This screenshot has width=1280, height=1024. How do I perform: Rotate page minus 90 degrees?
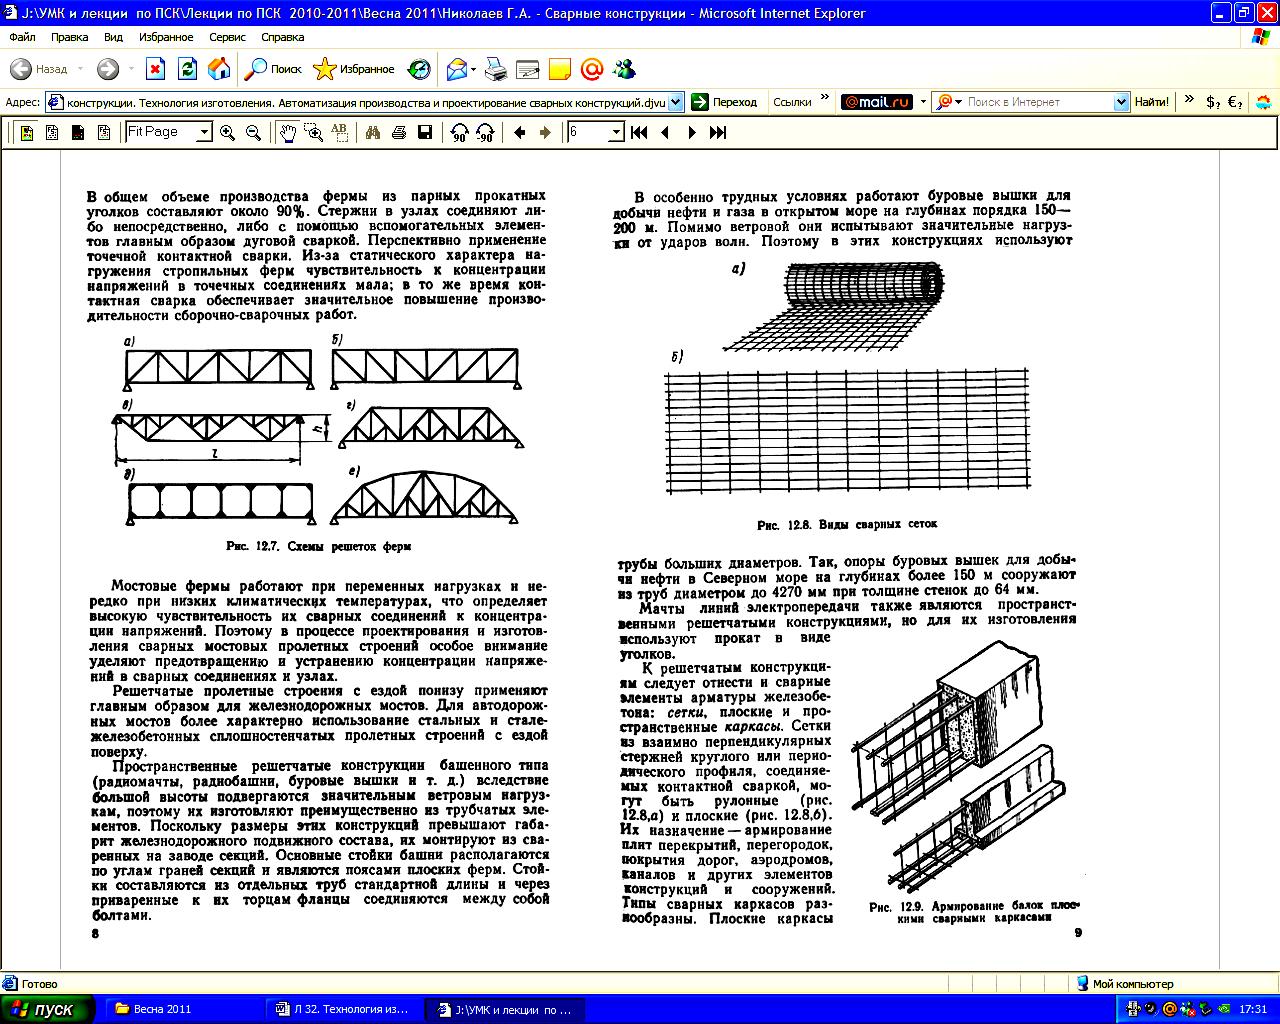(486, 132)
